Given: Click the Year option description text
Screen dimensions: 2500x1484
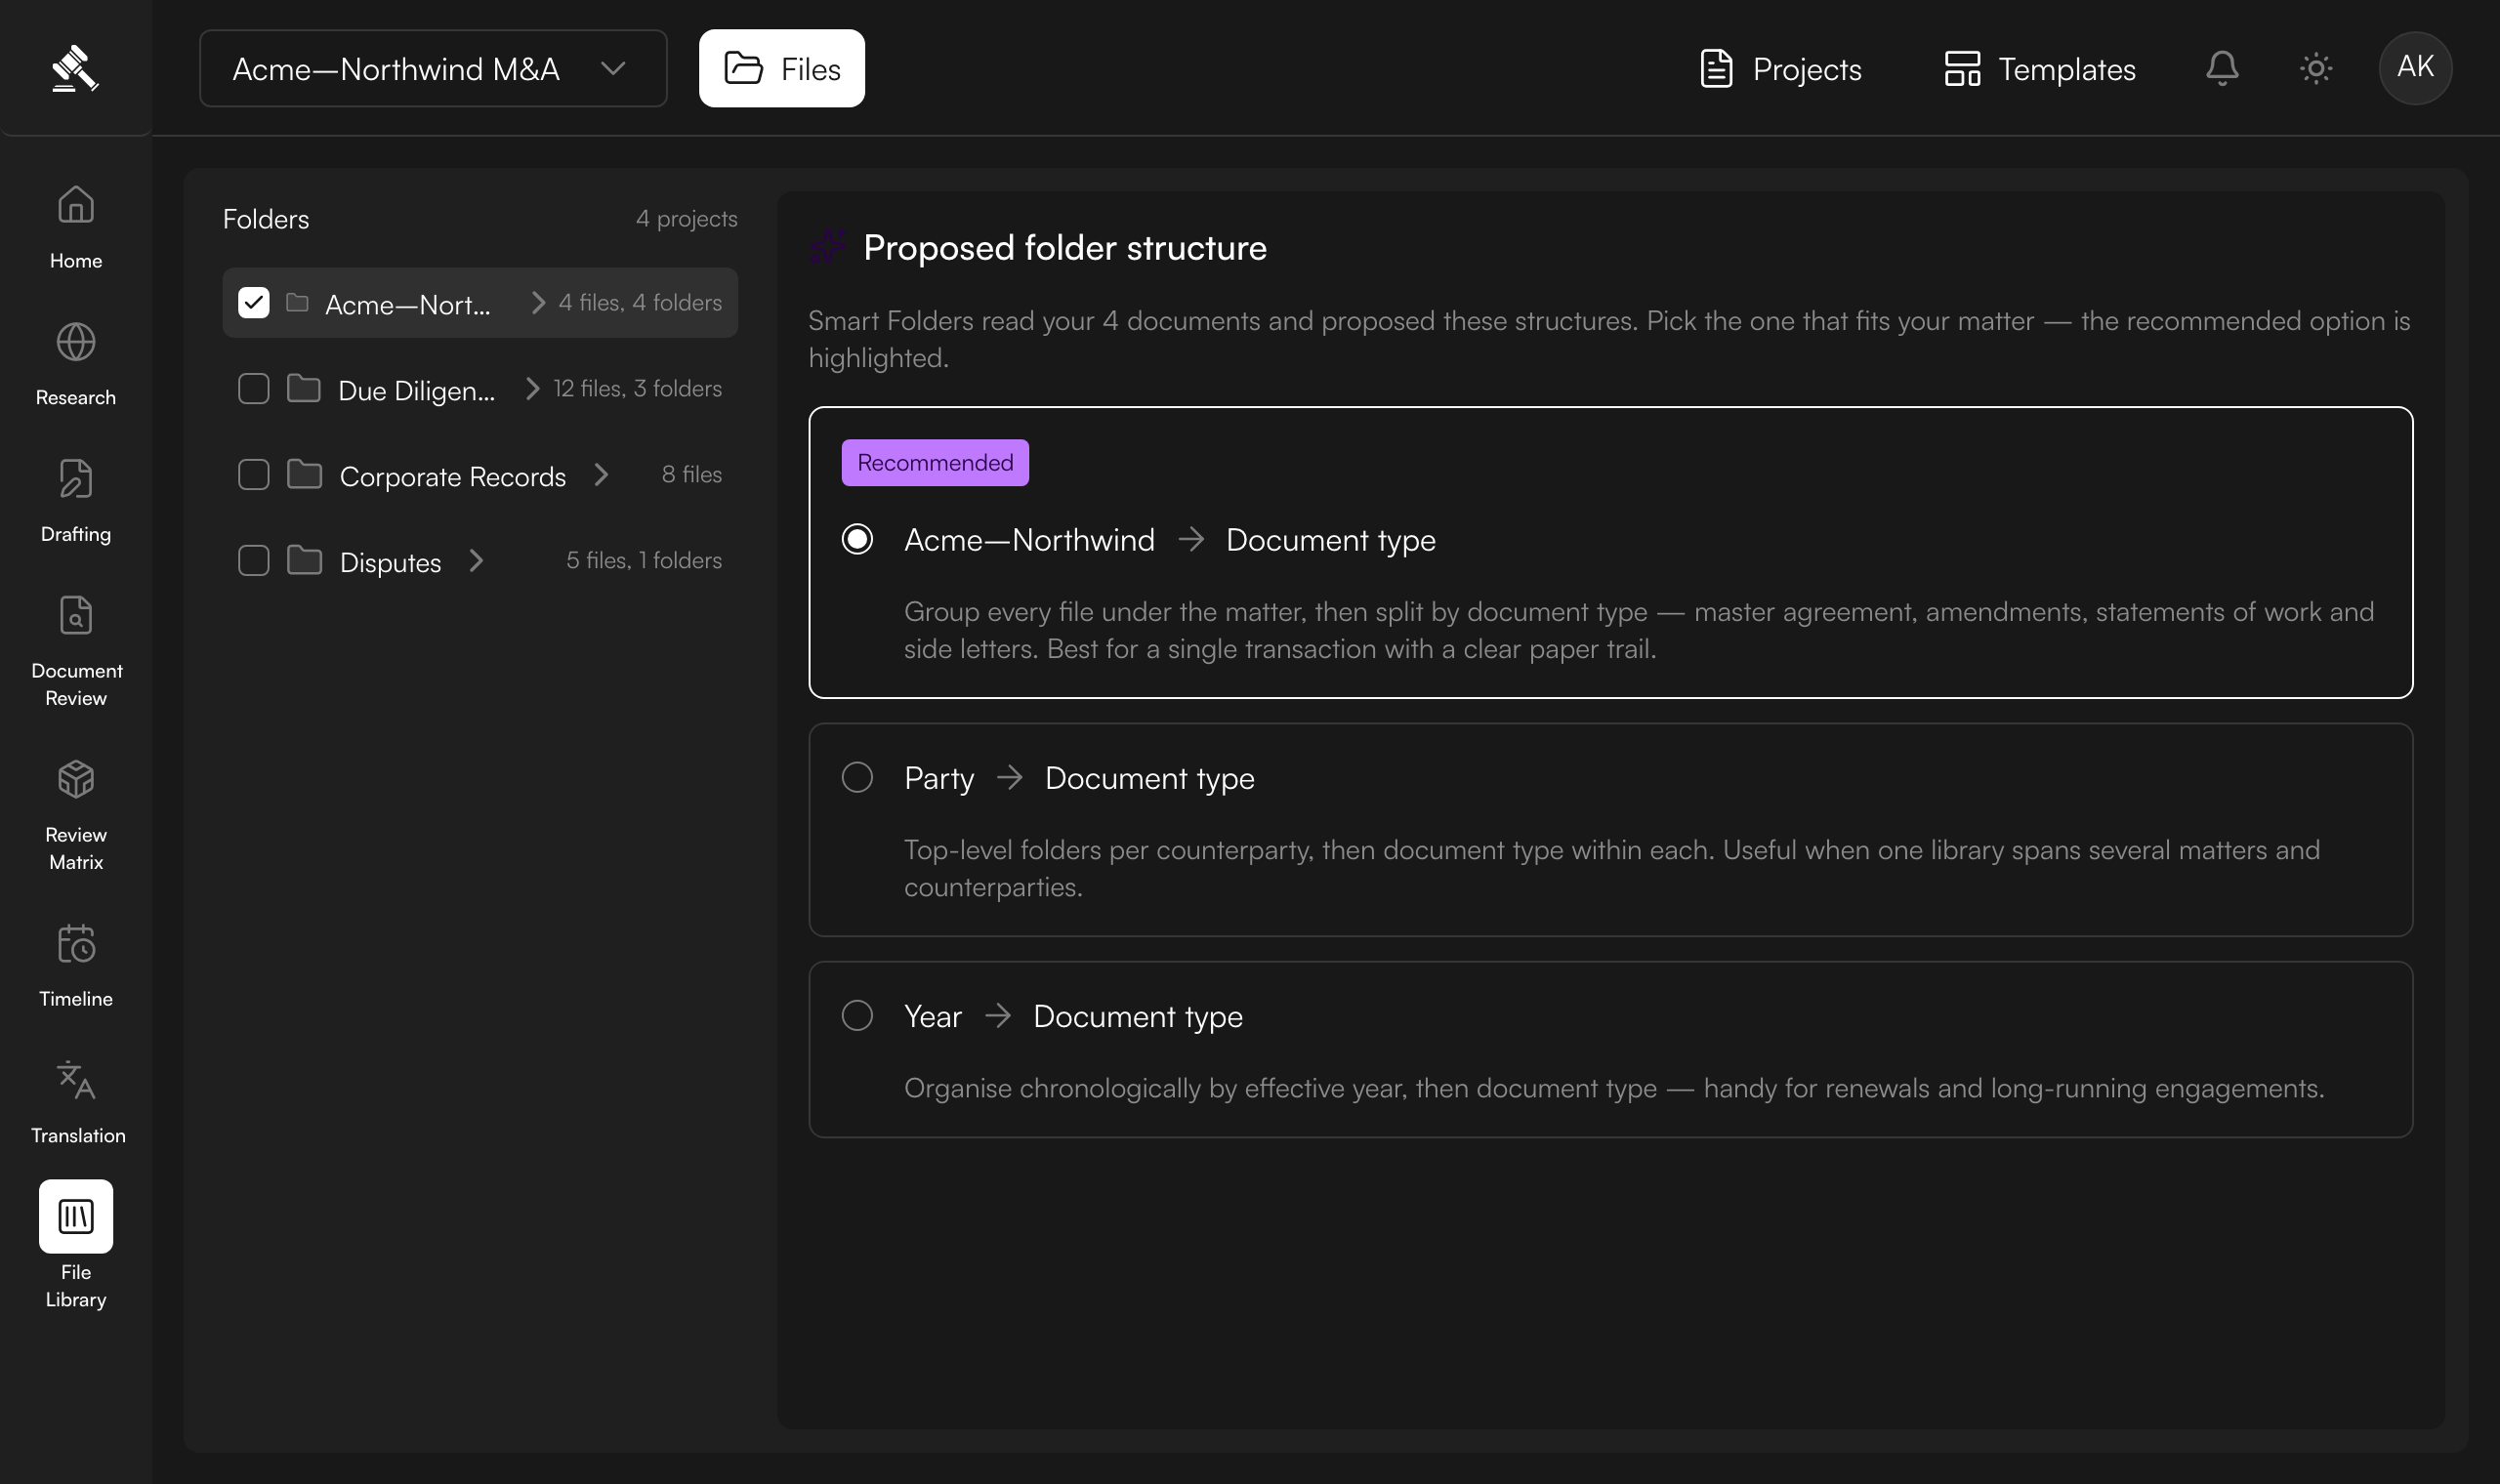Looking at the screenshot, I should [1614, 1088].
